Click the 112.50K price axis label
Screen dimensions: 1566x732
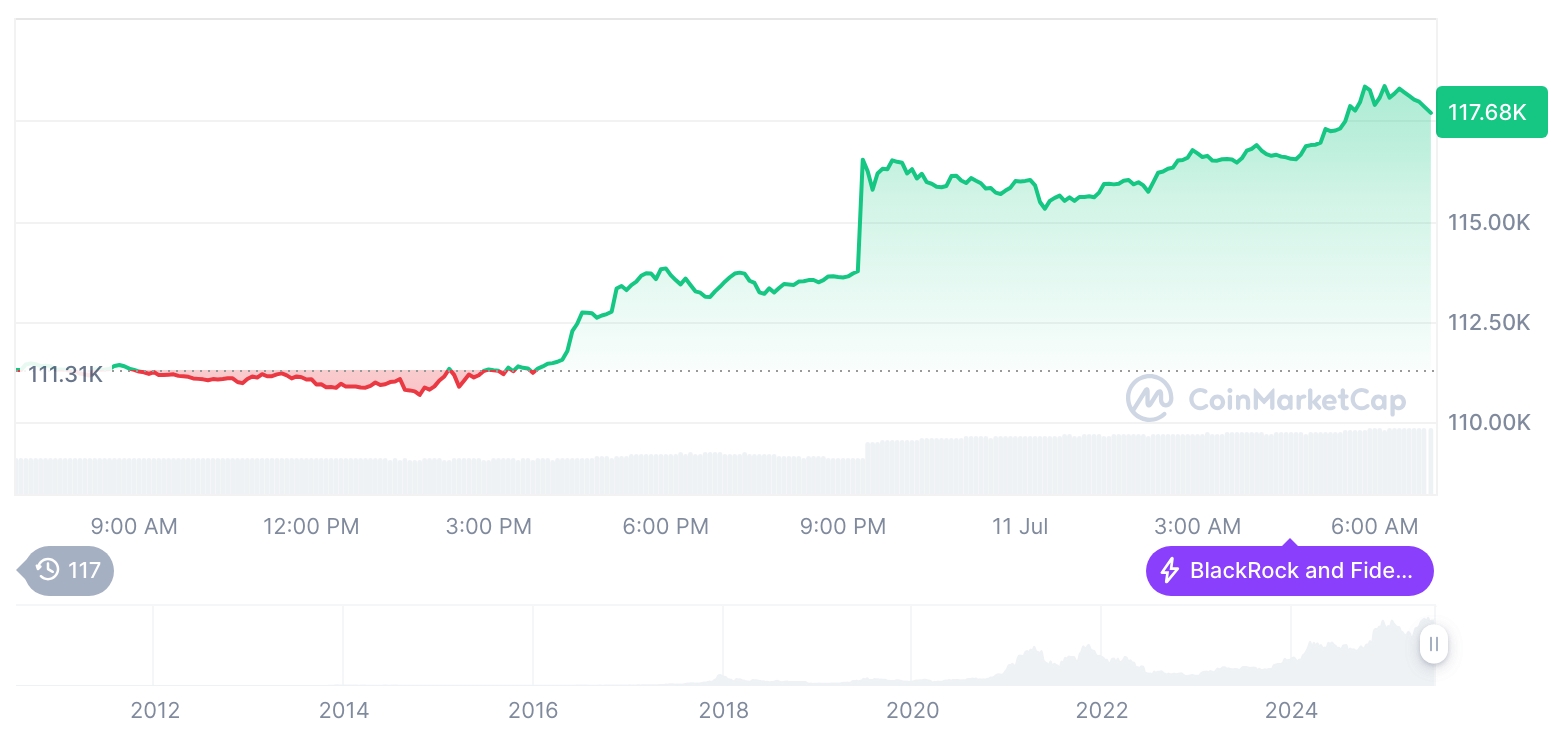tap(1489, 322)
